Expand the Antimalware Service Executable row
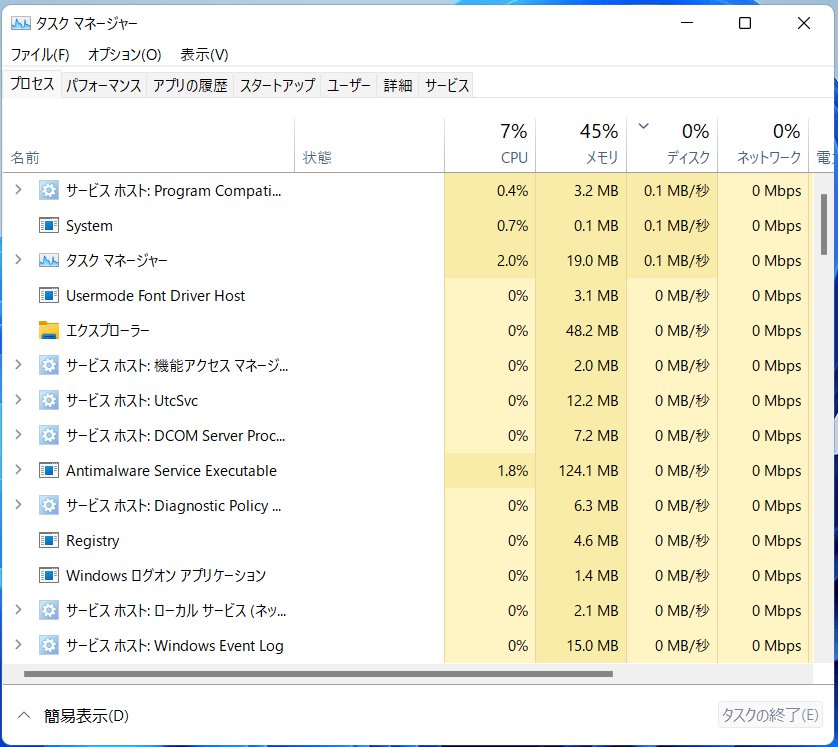Screen dimensions: 838x747 coord(18,470)
